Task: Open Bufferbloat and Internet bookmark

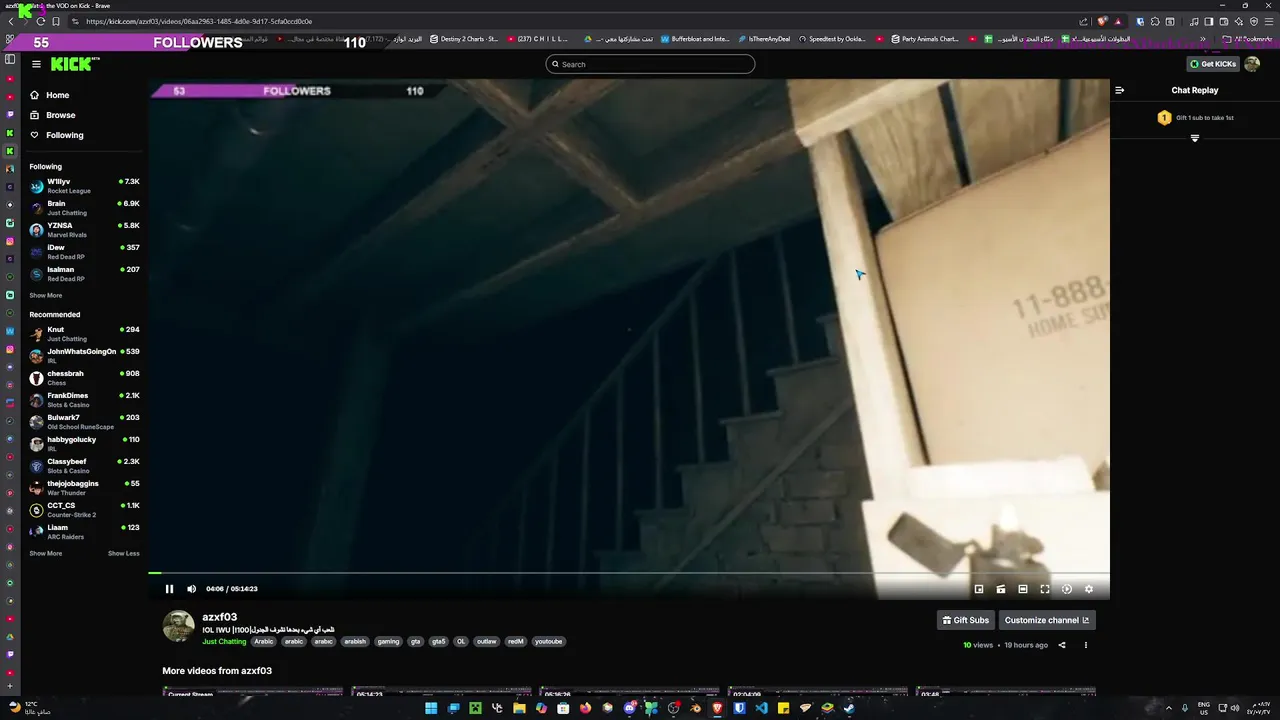Action: 695,39
